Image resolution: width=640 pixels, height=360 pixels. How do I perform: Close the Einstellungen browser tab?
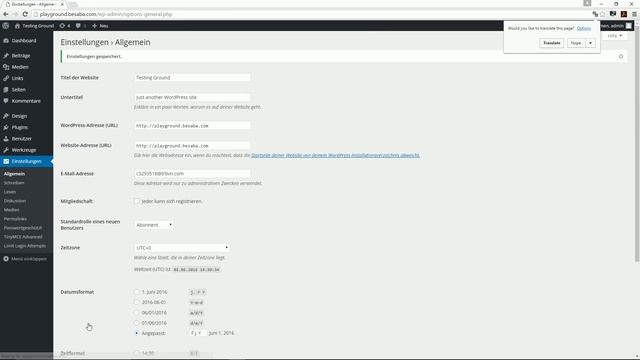62,4
